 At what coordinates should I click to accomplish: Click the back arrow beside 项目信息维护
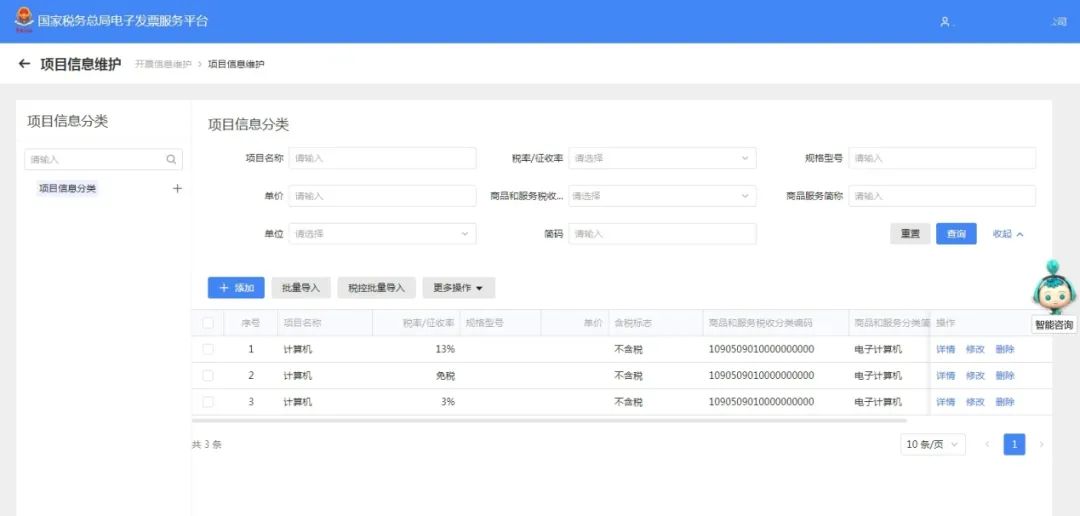coord(25,64)
